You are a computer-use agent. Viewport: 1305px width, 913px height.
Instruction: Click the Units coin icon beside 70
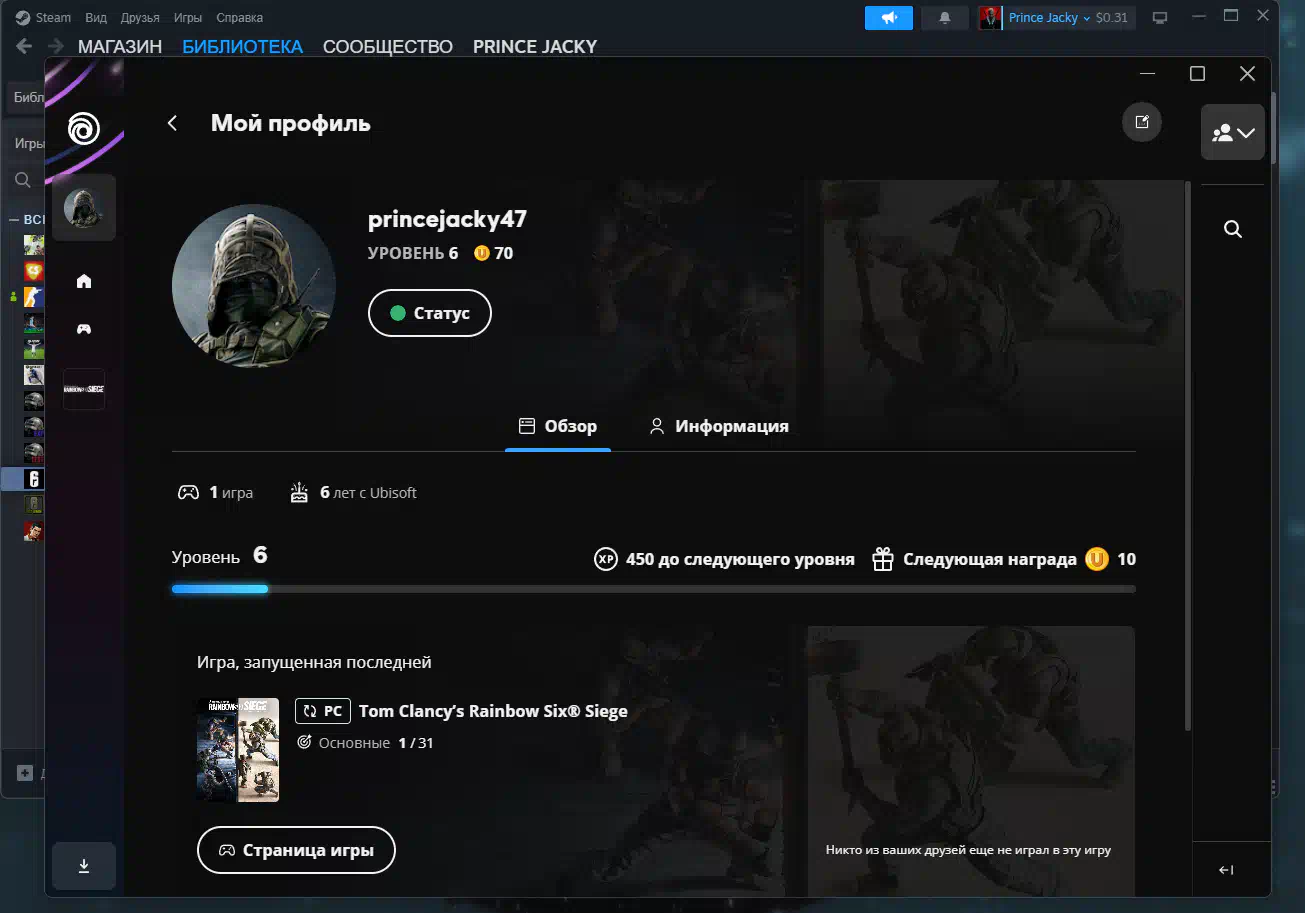[482, 253]
